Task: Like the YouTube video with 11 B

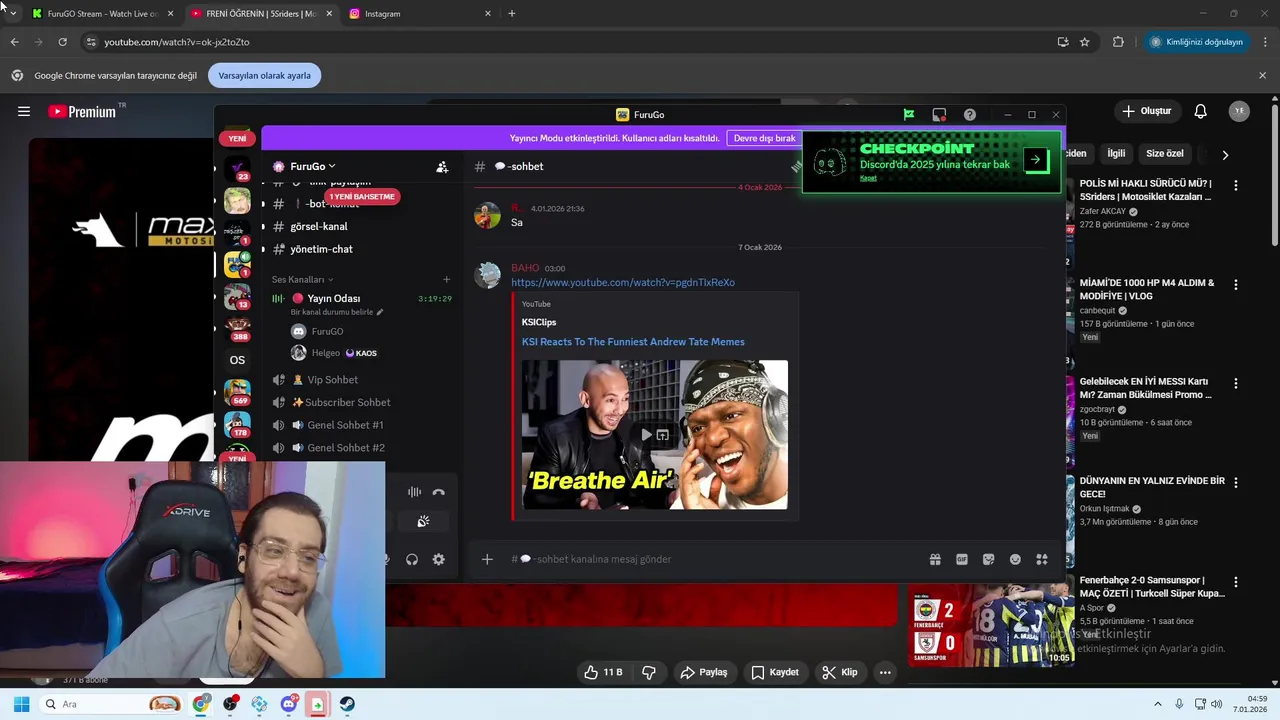Action: pyautogui.click(x=604, y=672)
